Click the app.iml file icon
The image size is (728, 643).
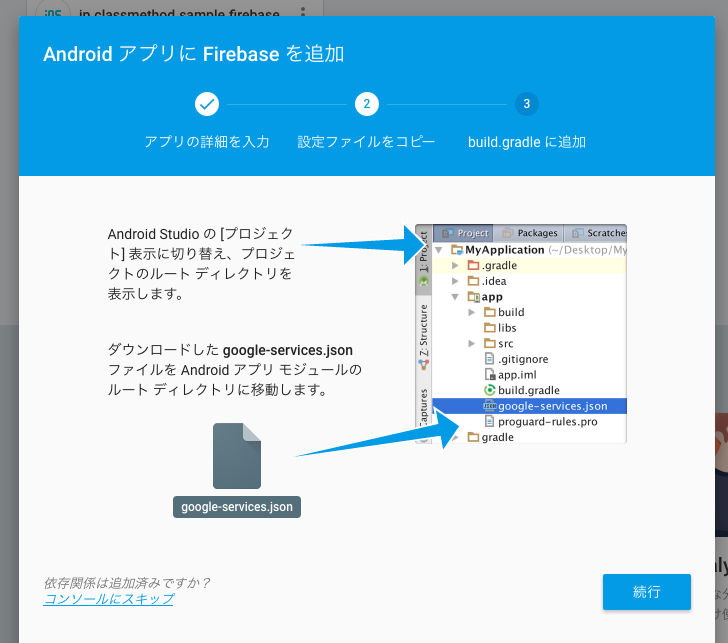point(490,374)
